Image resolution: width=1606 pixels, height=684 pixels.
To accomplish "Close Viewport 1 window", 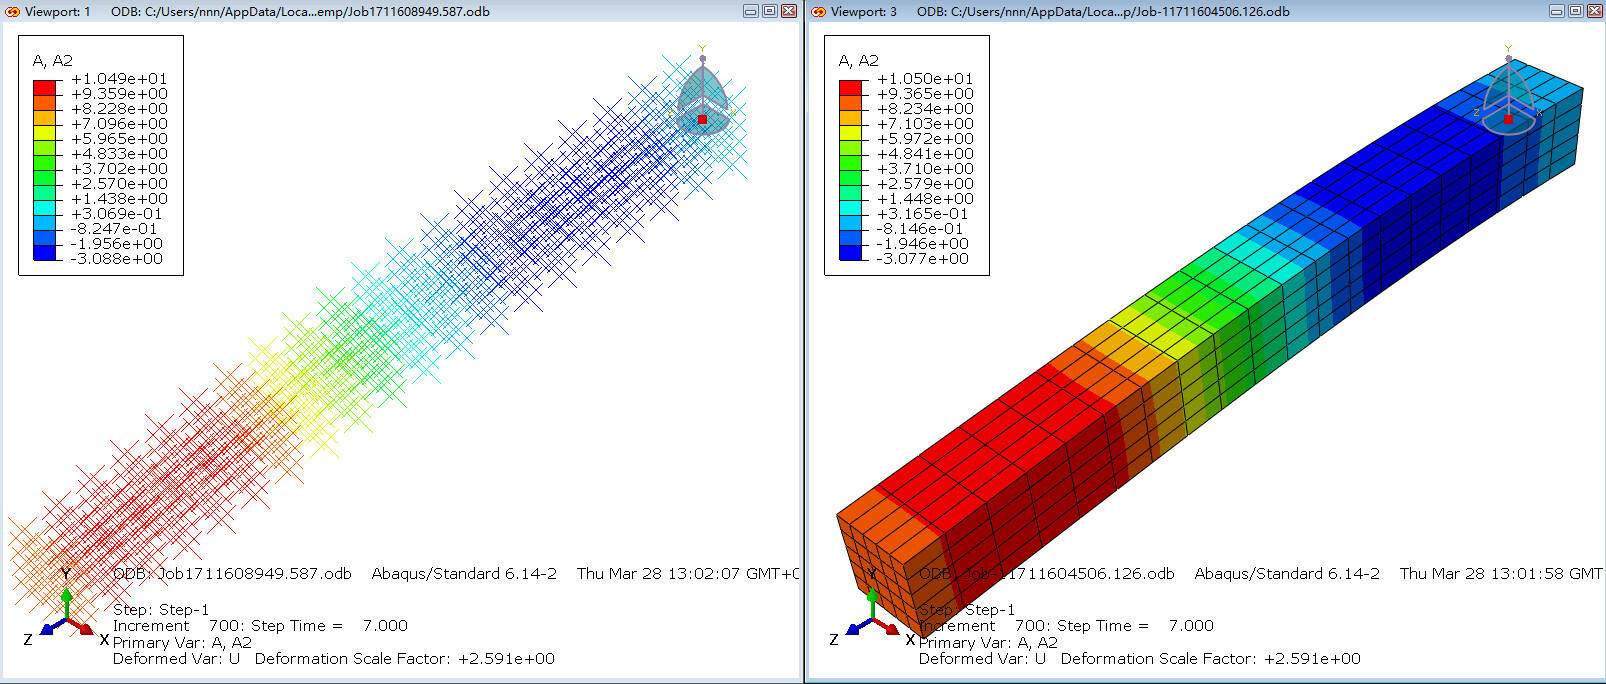I will (788, 11).
